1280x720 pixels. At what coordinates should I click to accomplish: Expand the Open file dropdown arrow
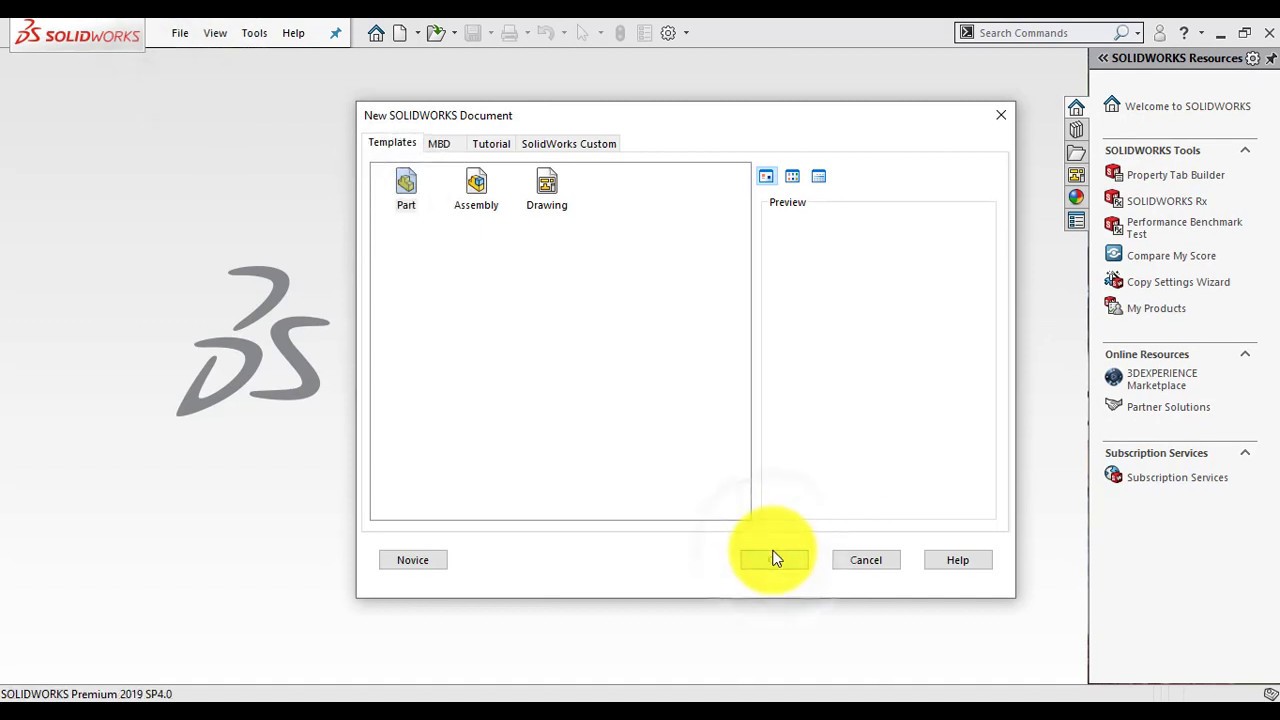454,33
